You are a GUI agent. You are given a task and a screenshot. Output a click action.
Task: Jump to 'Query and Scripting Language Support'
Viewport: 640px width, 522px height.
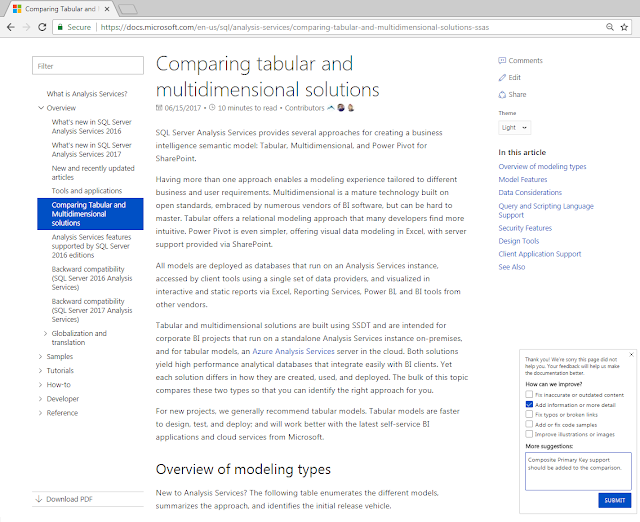pos(546,211)
